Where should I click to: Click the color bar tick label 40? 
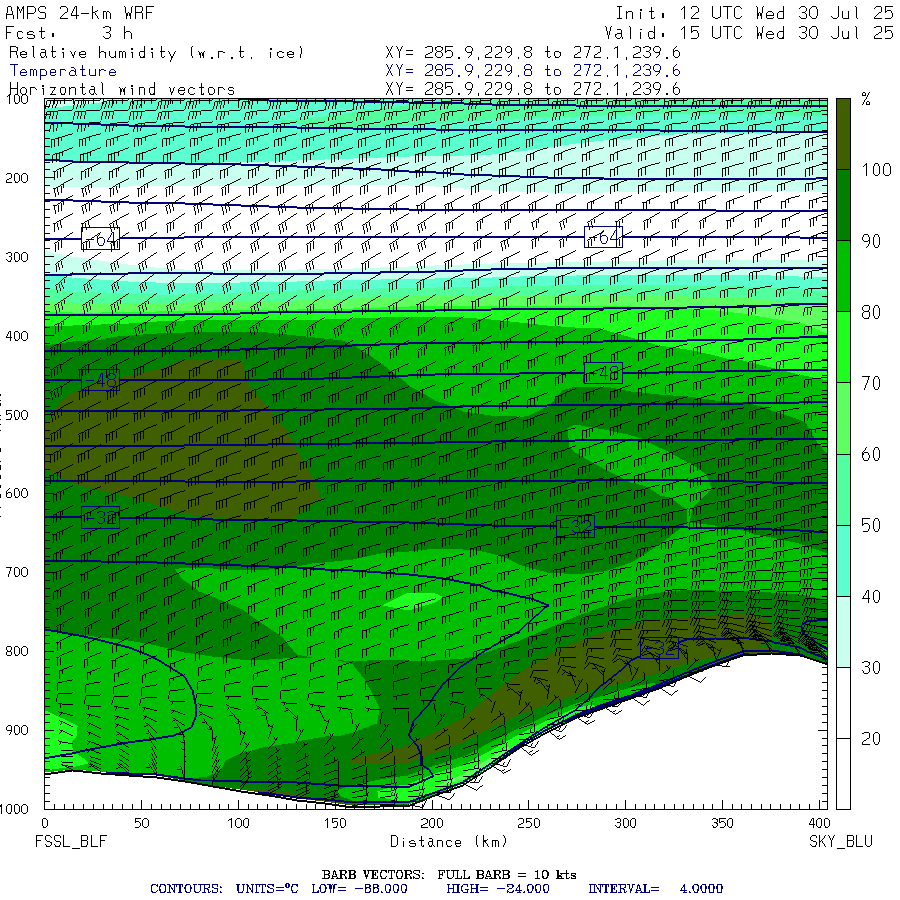(871, 597)
